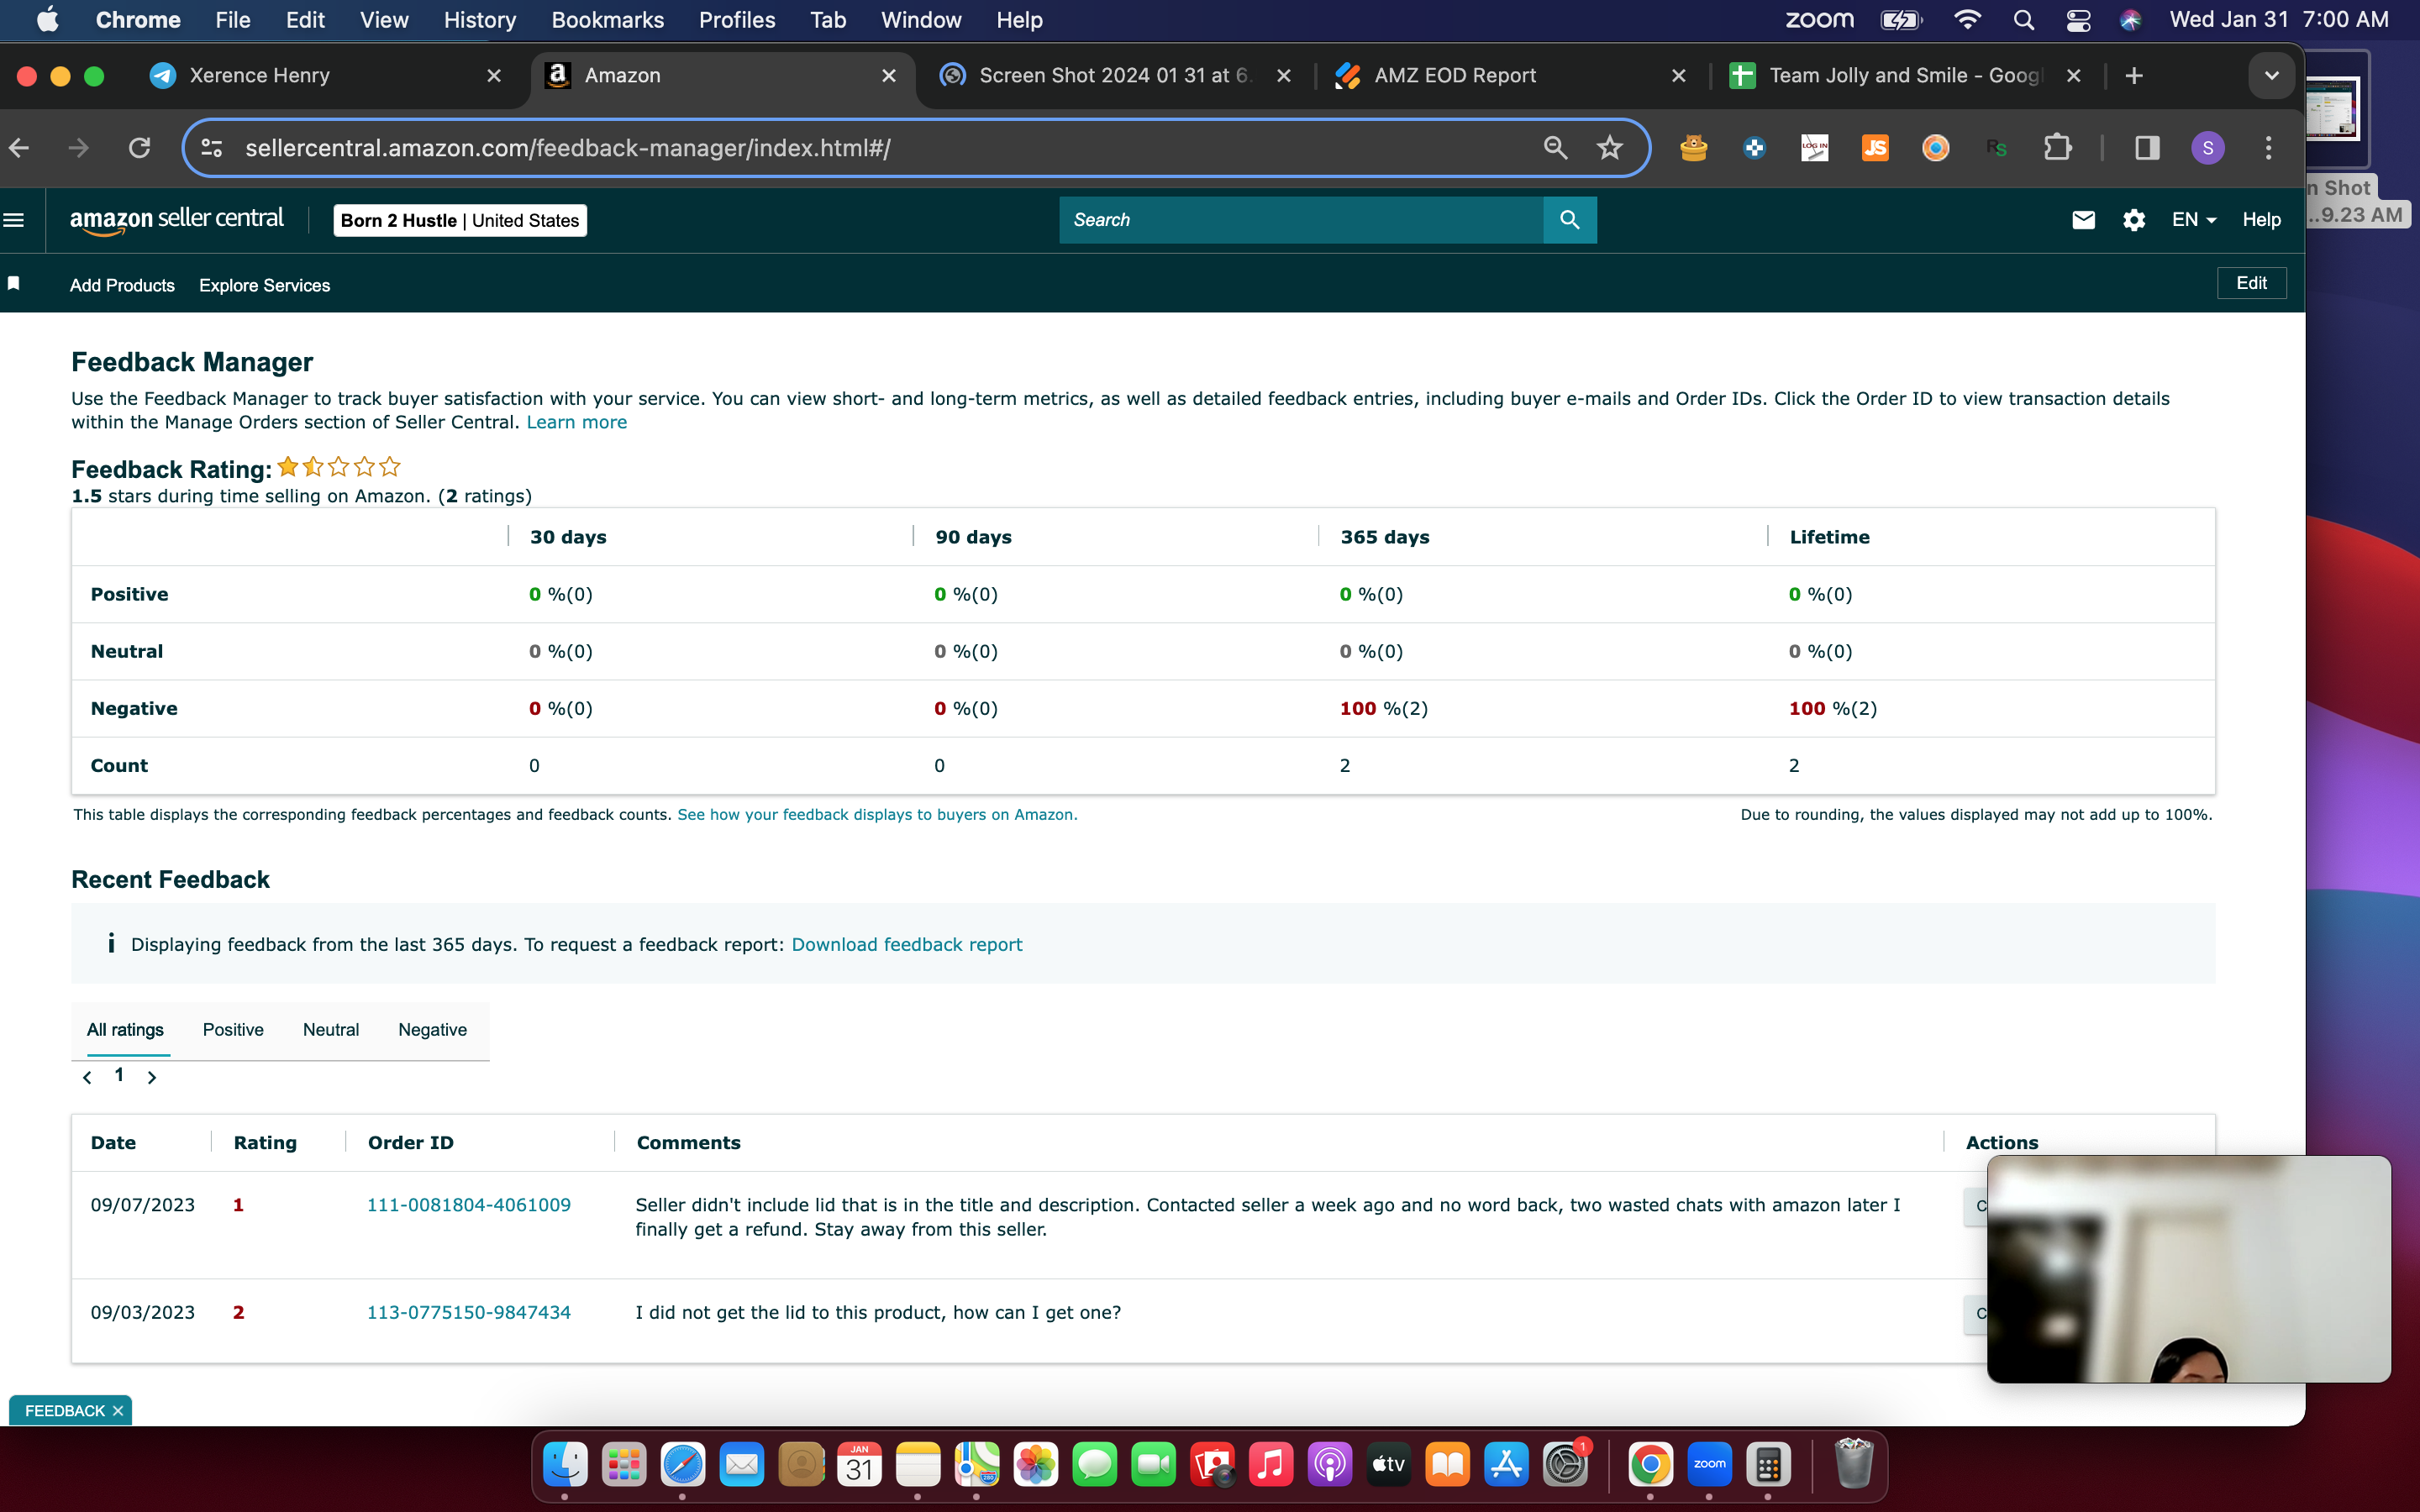Open the Calculator from the Dock
This screenshot has width=2420, height=1512.
tap(1768, 1466)
